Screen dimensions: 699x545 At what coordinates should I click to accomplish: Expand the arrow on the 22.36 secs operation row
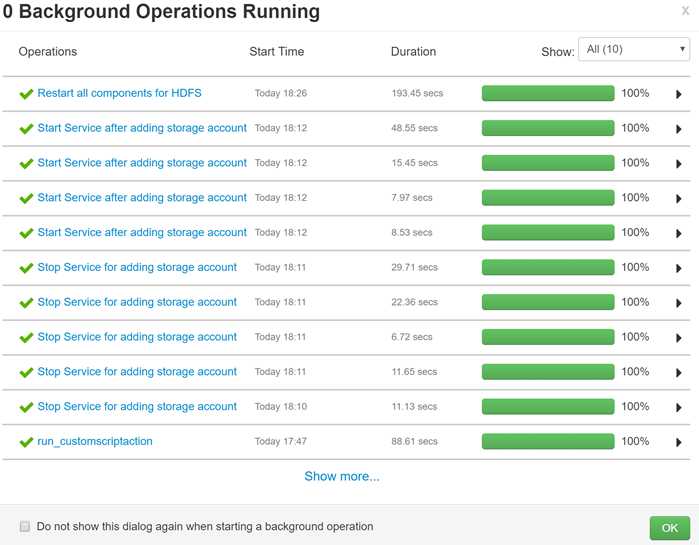[x=678, y=303]
